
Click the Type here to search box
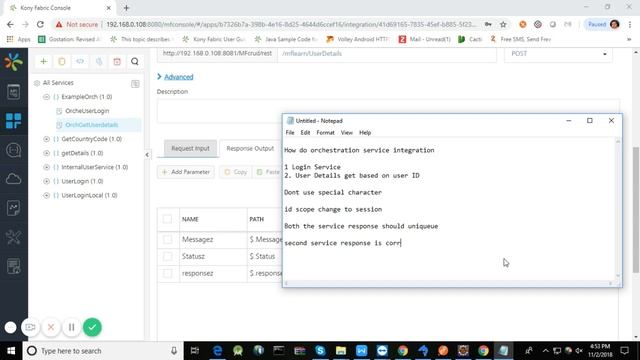tap(102, 351)
